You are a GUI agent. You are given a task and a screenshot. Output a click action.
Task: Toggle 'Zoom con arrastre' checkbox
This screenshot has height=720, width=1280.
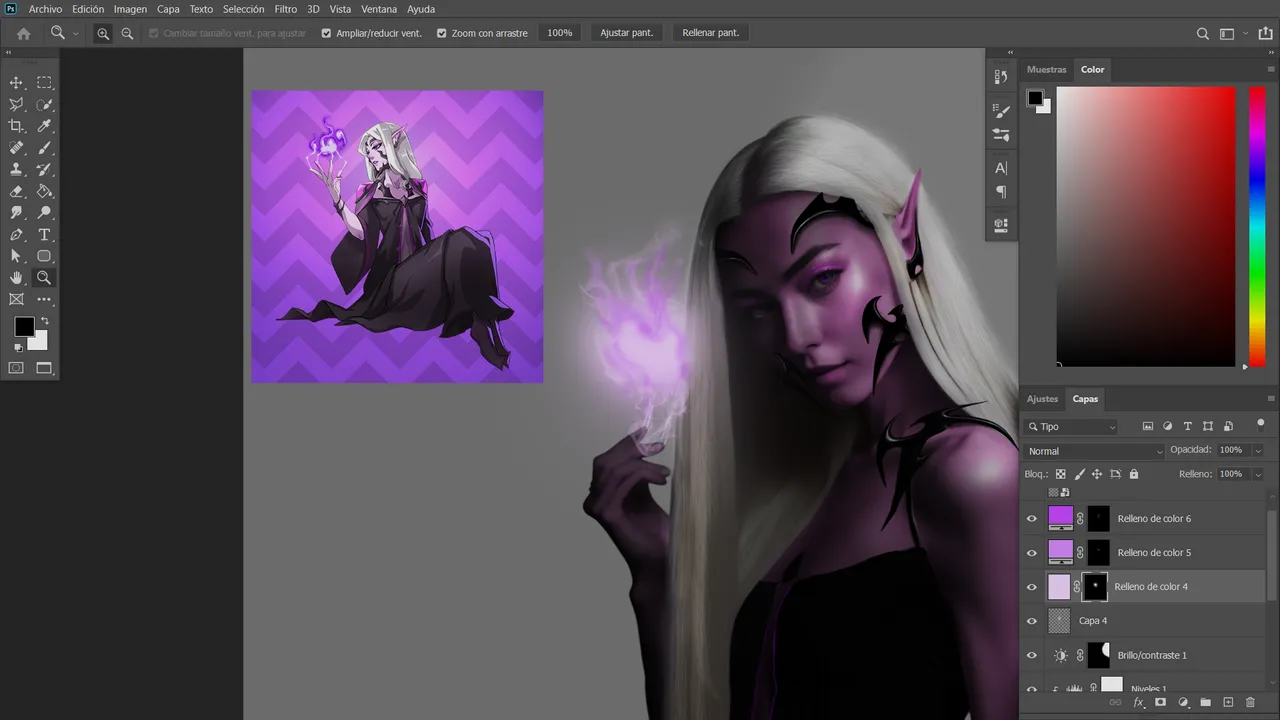(x=442, y=33)
